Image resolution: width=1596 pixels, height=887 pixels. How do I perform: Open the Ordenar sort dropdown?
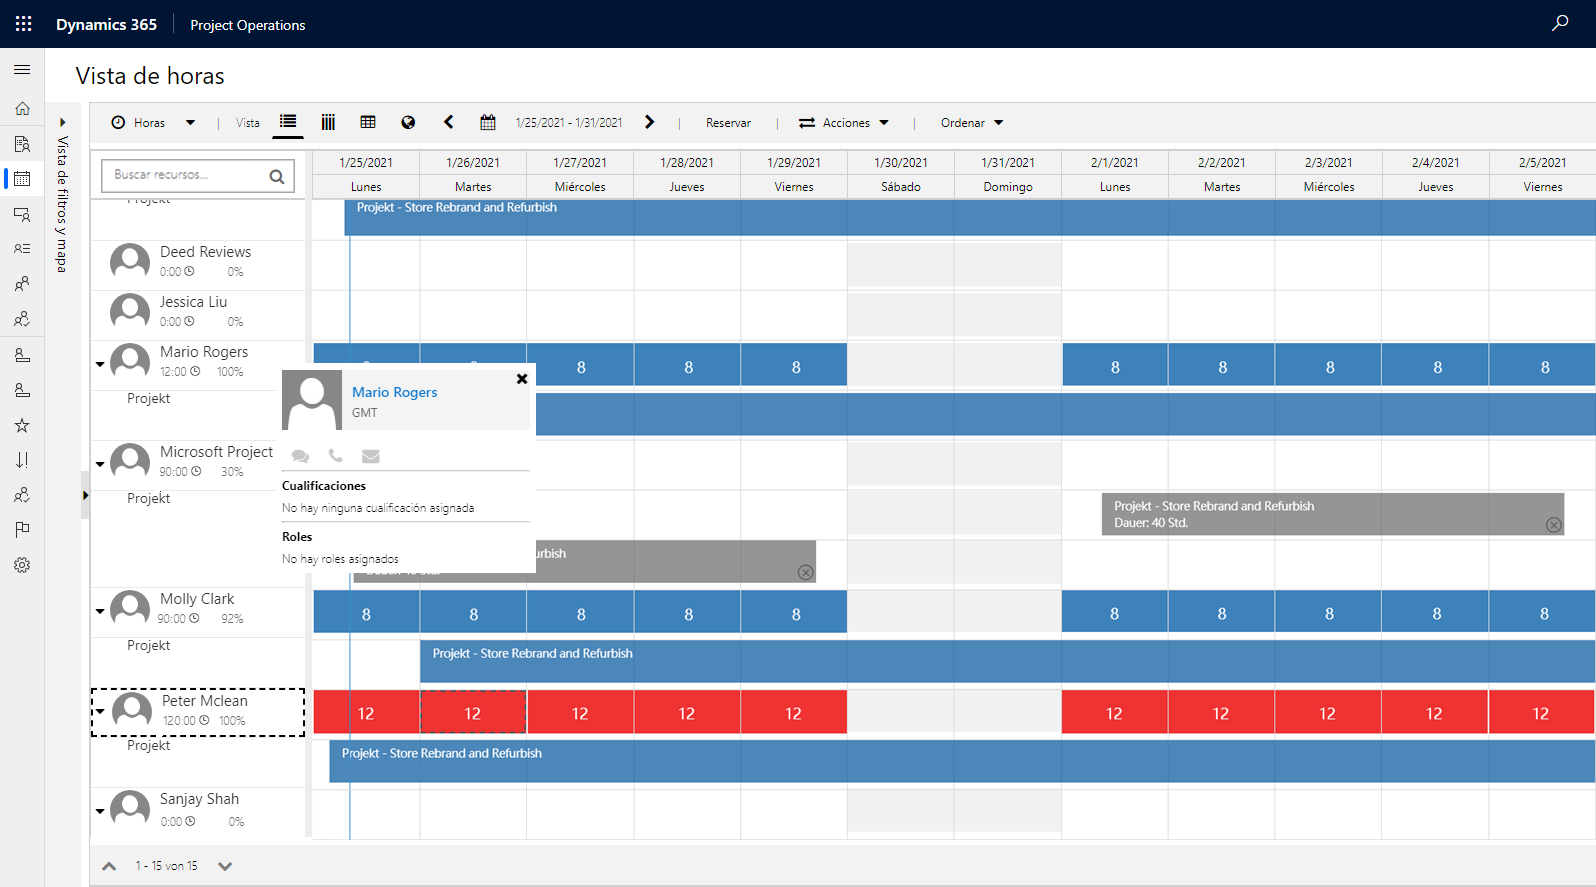972,123
